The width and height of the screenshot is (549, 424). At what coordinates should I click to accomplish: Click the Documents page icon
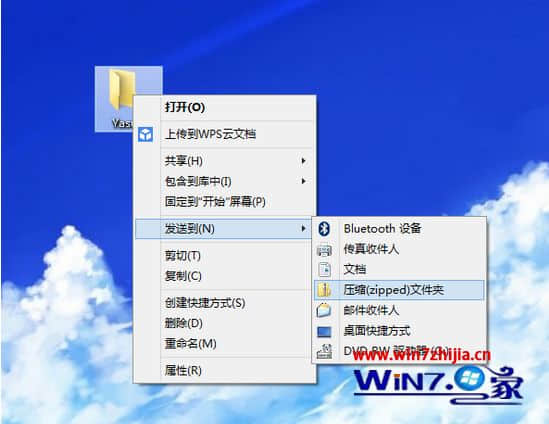324,270
